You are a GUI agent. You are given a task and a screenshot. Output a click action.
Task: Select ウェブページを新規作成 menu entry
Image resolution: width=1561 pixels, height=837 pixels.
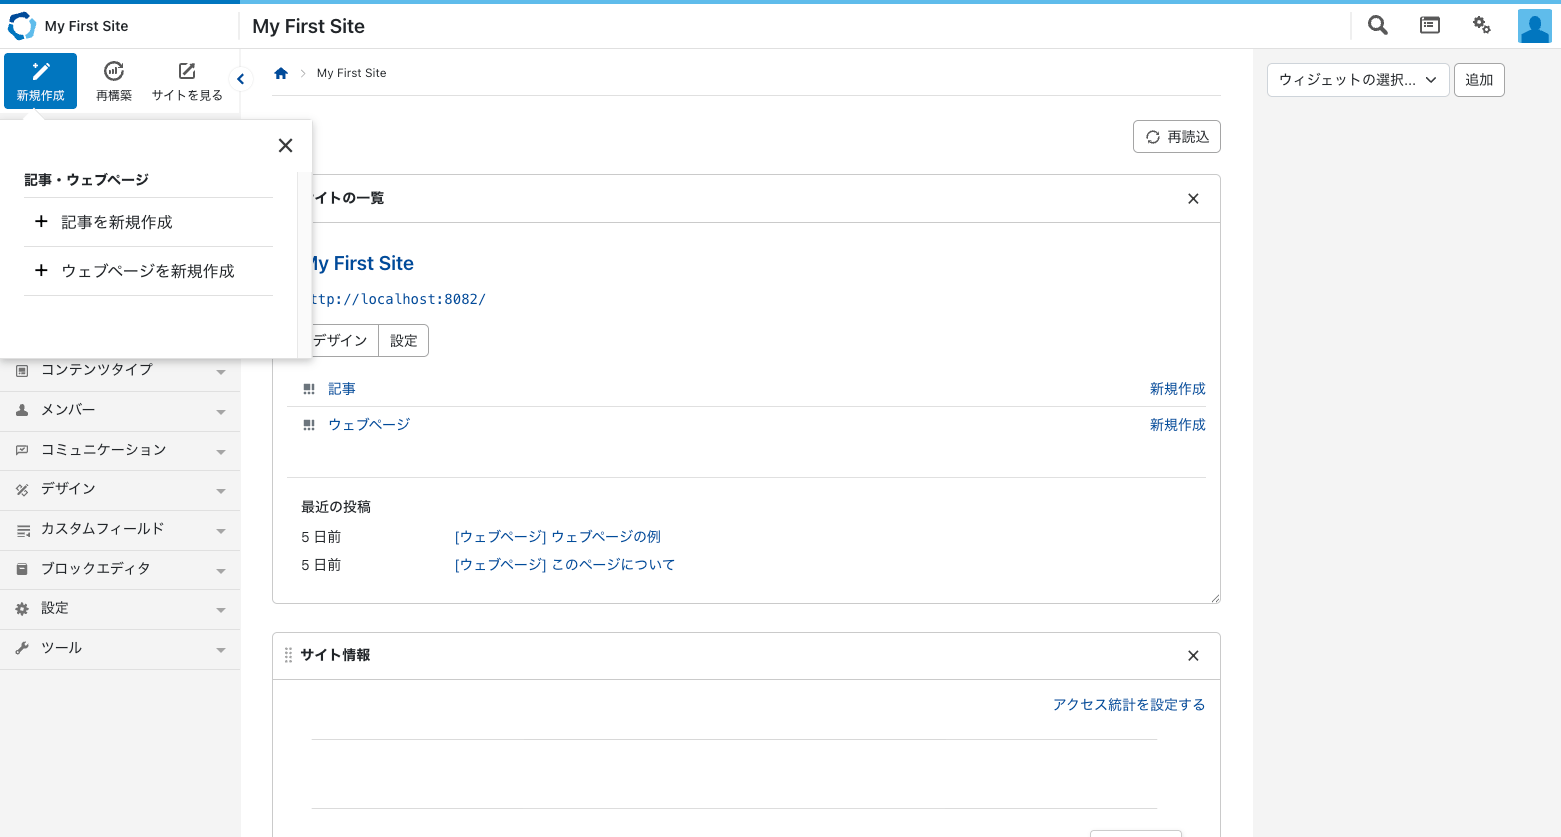click(148, 271)
